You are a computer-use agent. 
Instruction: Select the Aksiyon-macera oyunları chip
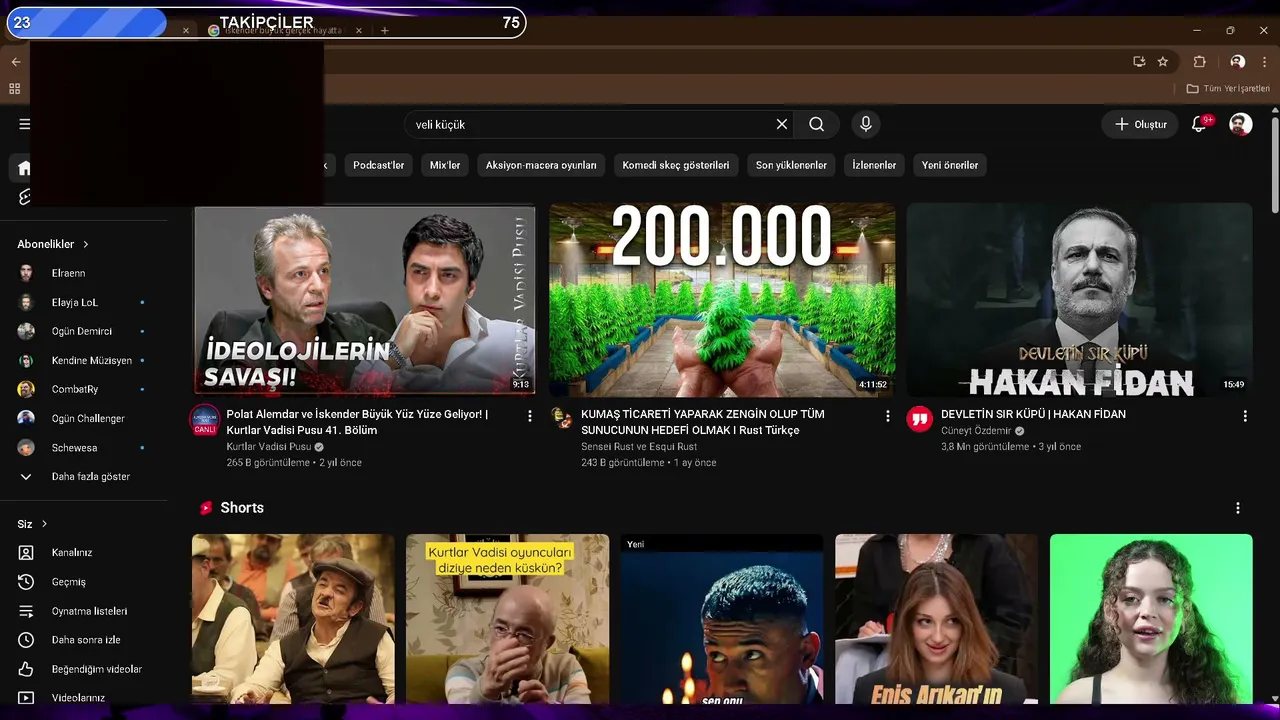(x=541, y=165)
